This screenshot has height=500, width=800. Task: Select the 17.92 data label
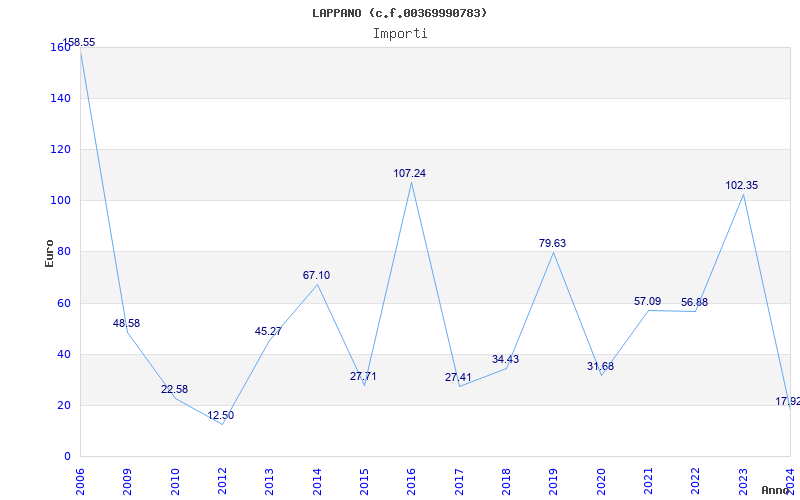(x=788, y=402)
